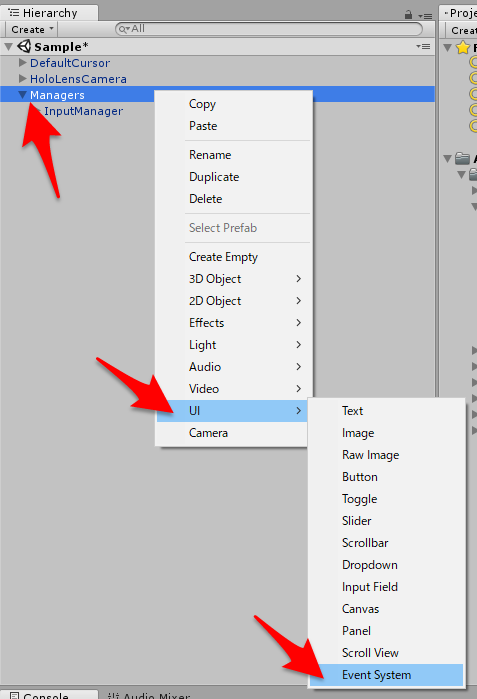Collapse the Favorites foldout in Project

click(x=448, y=47)
